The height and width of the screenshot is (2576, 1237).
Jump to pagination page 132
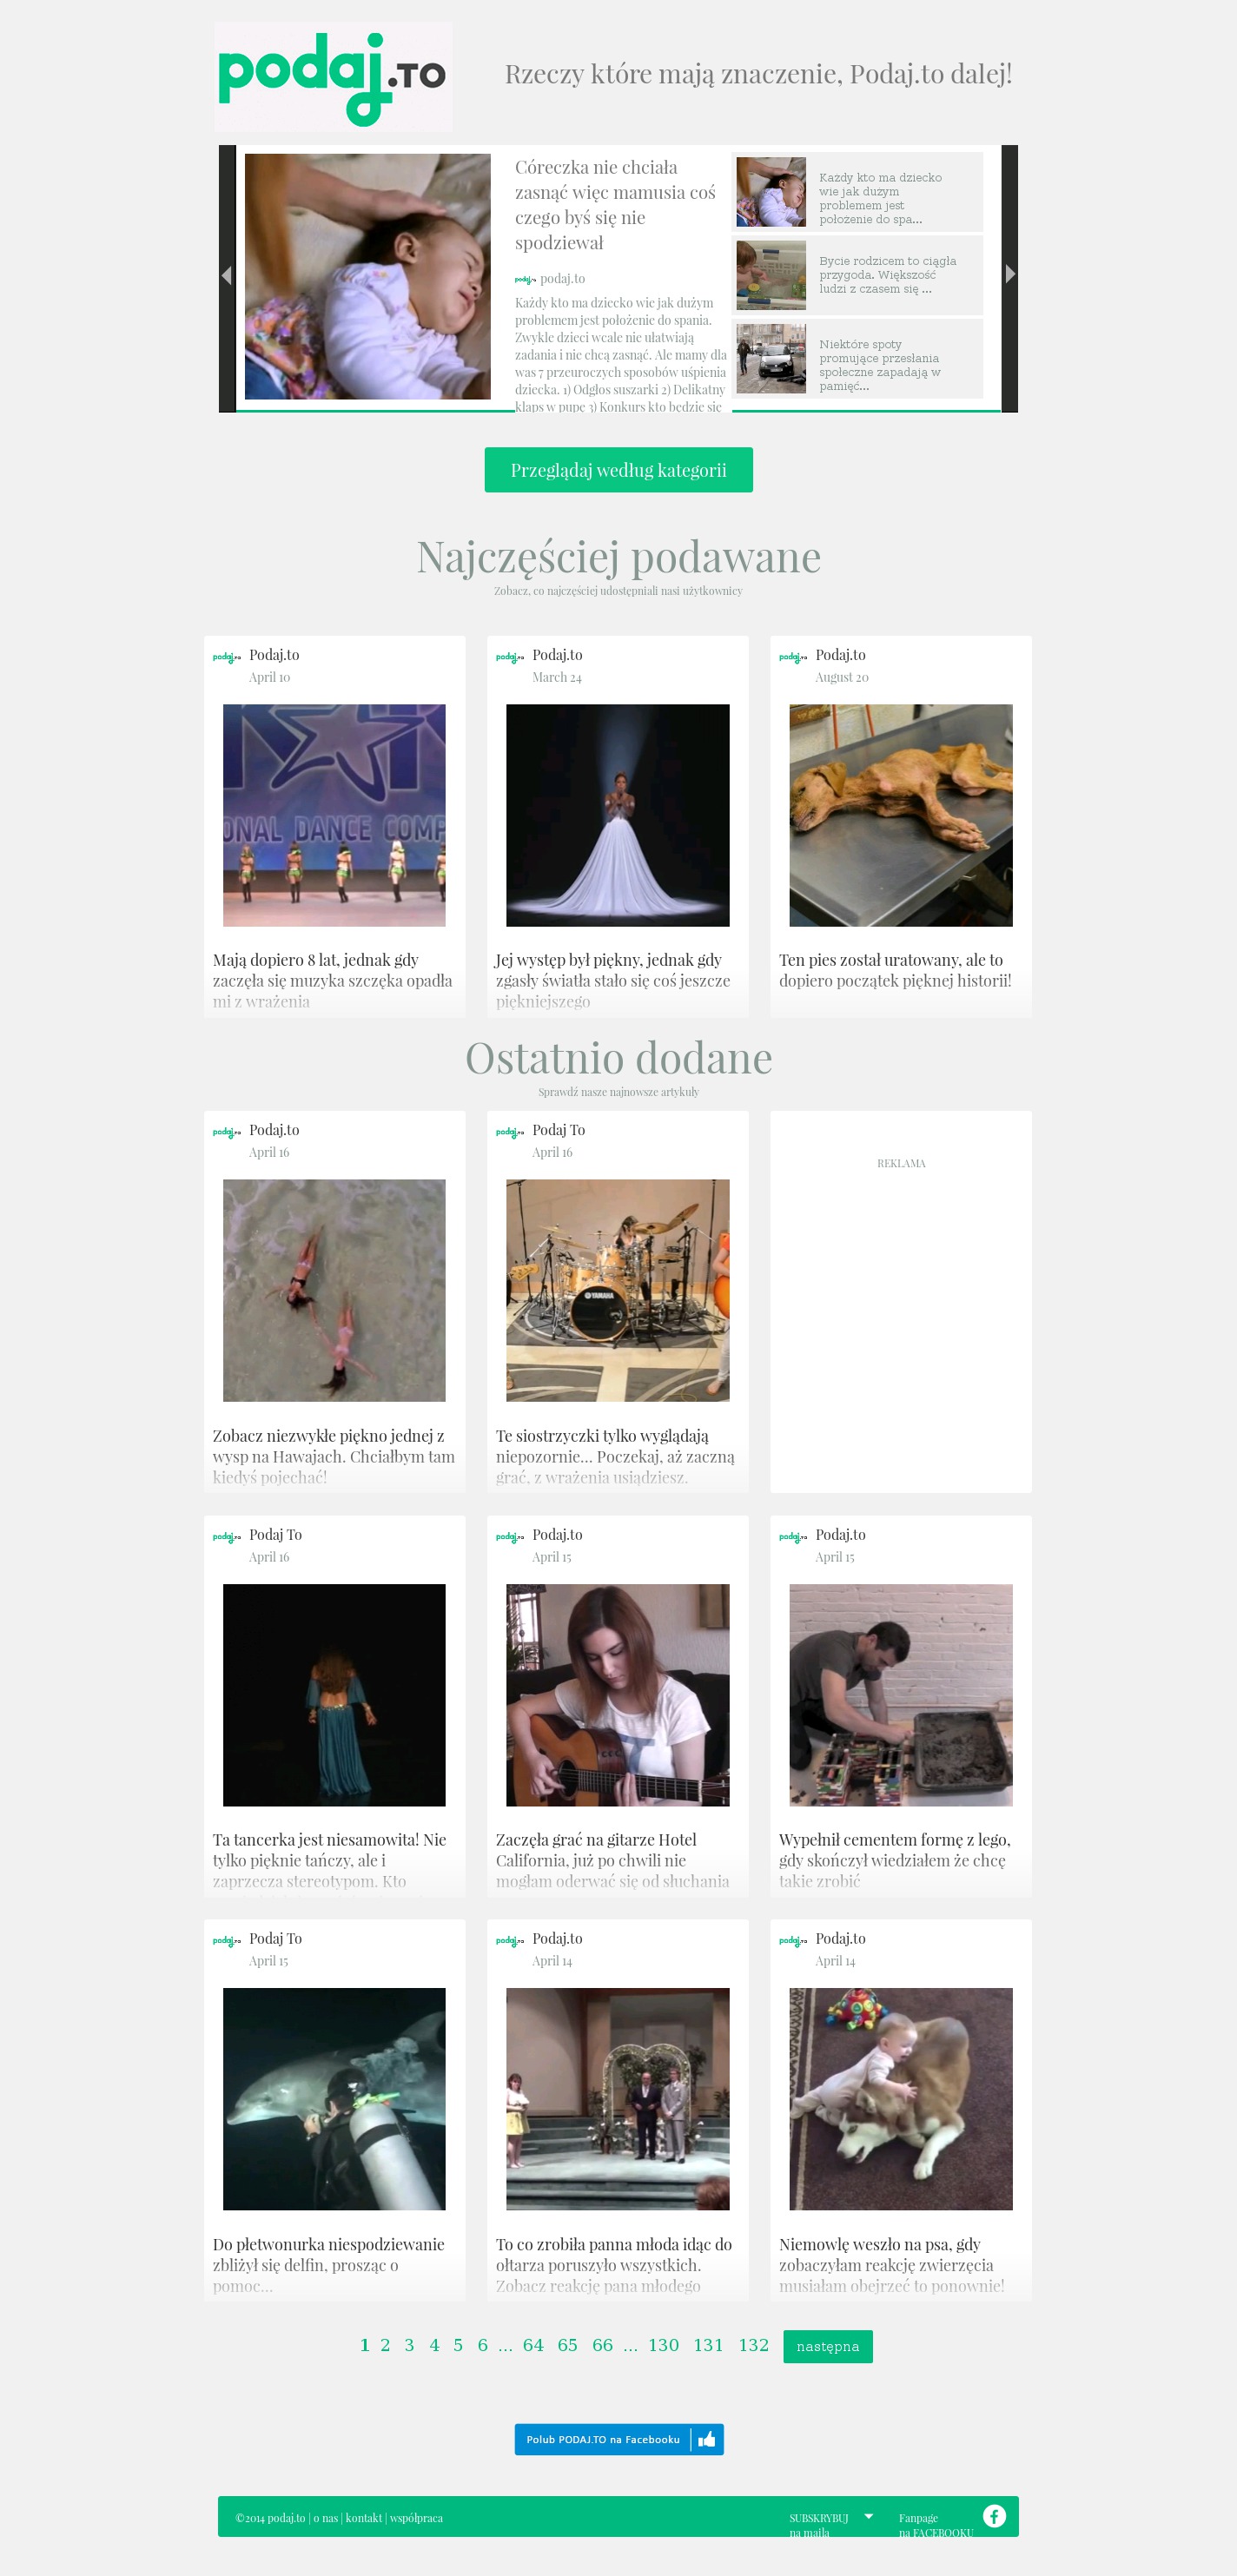pos(754,2345)
